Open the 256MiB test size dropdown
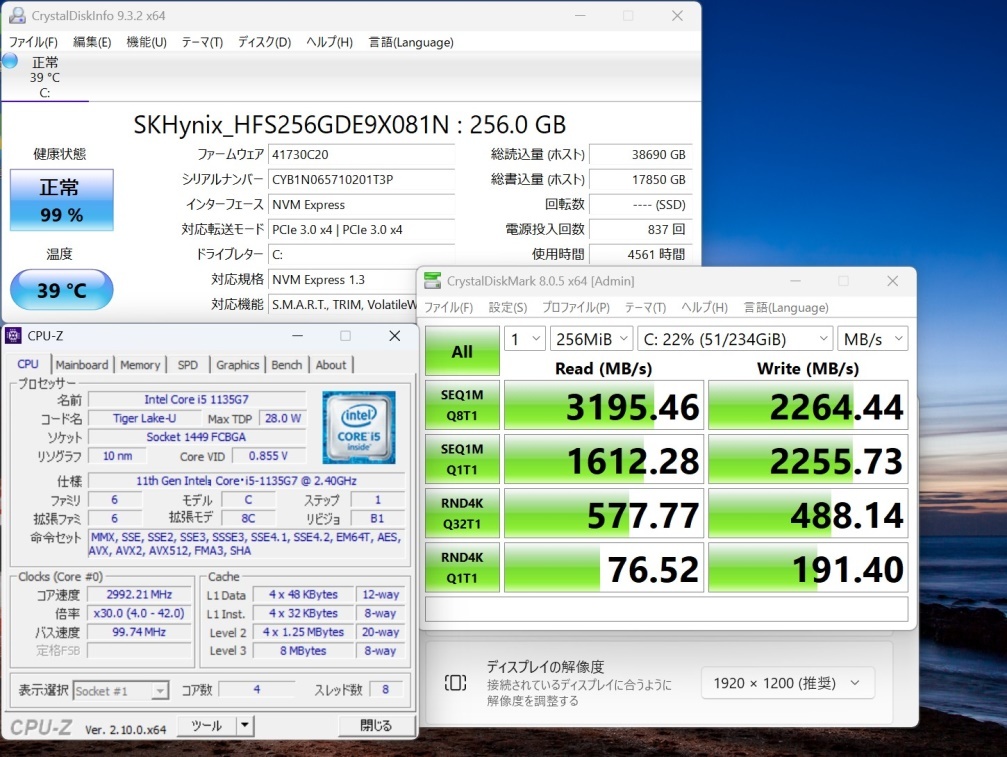The width and height of the screenshot is (1007, 757). (x=591, y=338)
